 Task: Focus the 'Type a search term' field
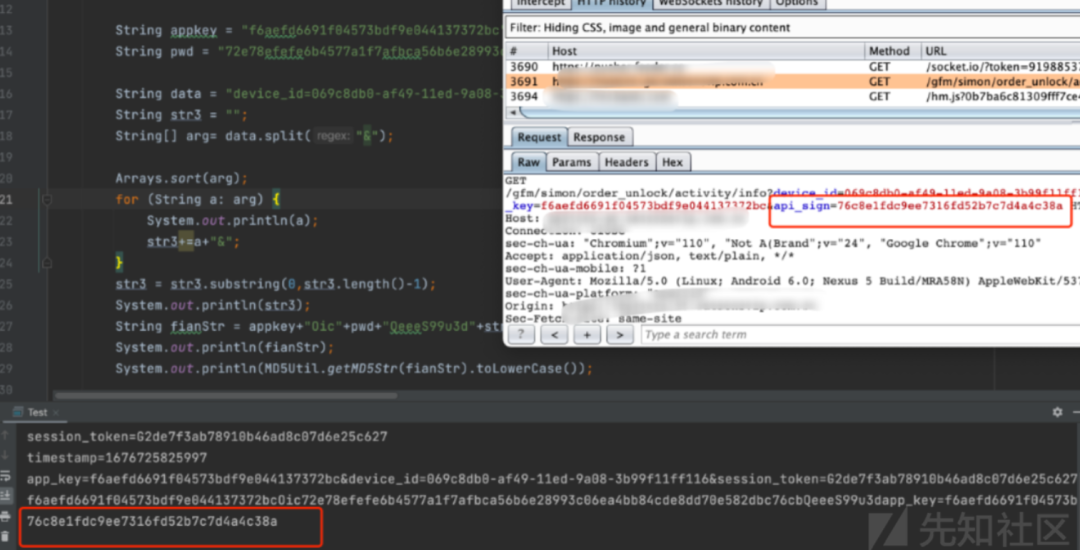[860, 335]
